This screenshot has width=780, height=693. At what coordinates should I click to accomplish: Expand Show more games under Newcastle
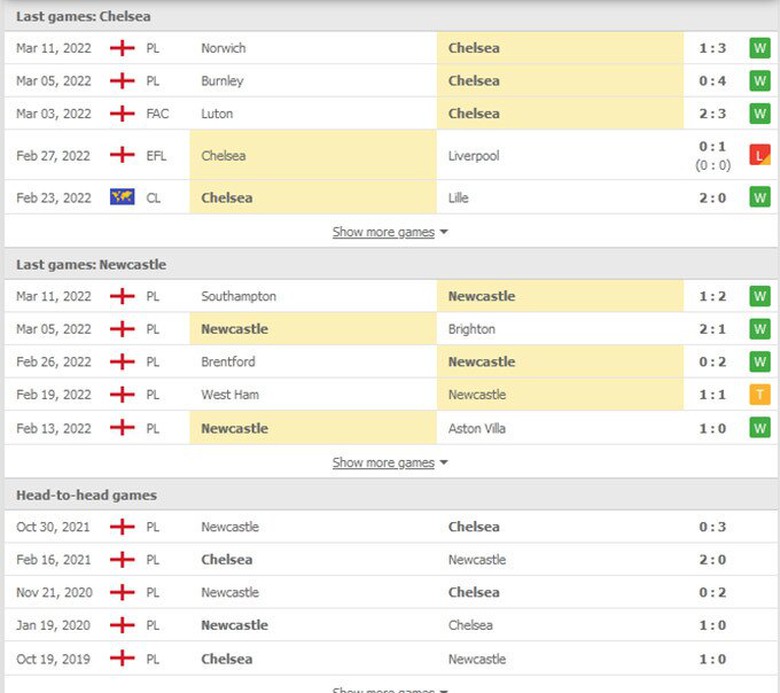click(x=389, y=463)
